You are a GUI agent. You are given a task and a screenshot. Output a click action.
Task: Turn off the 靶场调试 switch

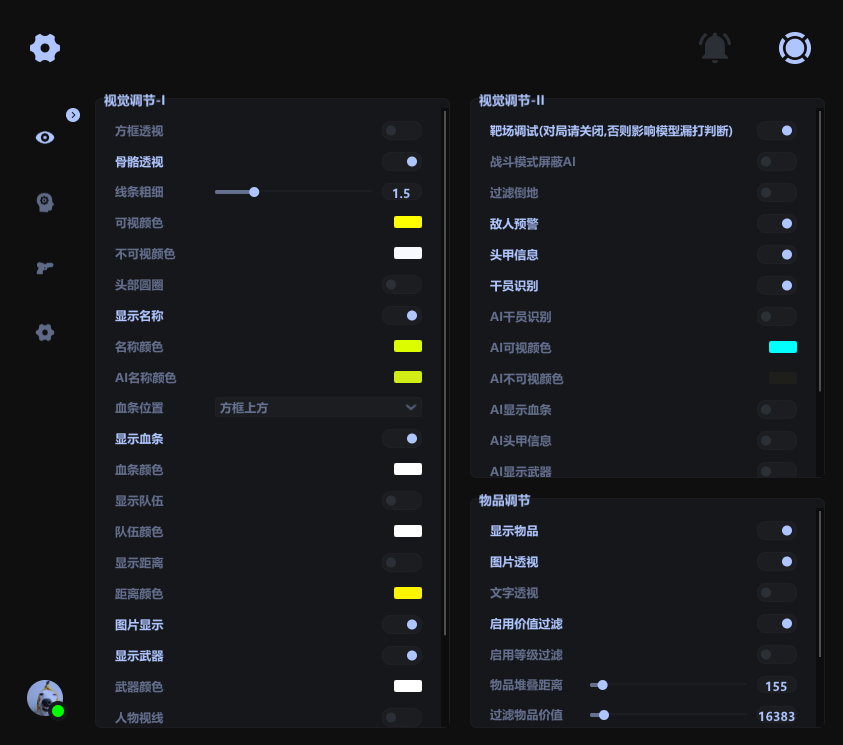[x=777, y=130]
